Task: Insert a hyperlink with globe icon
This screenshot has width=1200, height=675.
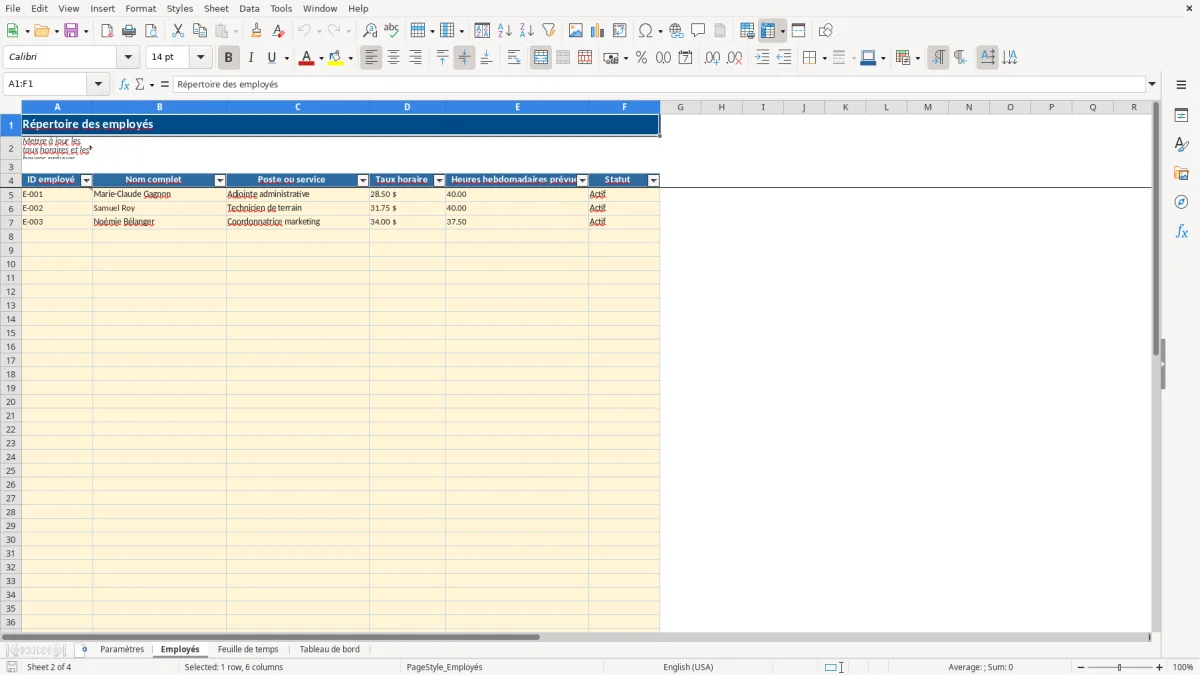Action: pyautogui.click(x=676, y=31)
